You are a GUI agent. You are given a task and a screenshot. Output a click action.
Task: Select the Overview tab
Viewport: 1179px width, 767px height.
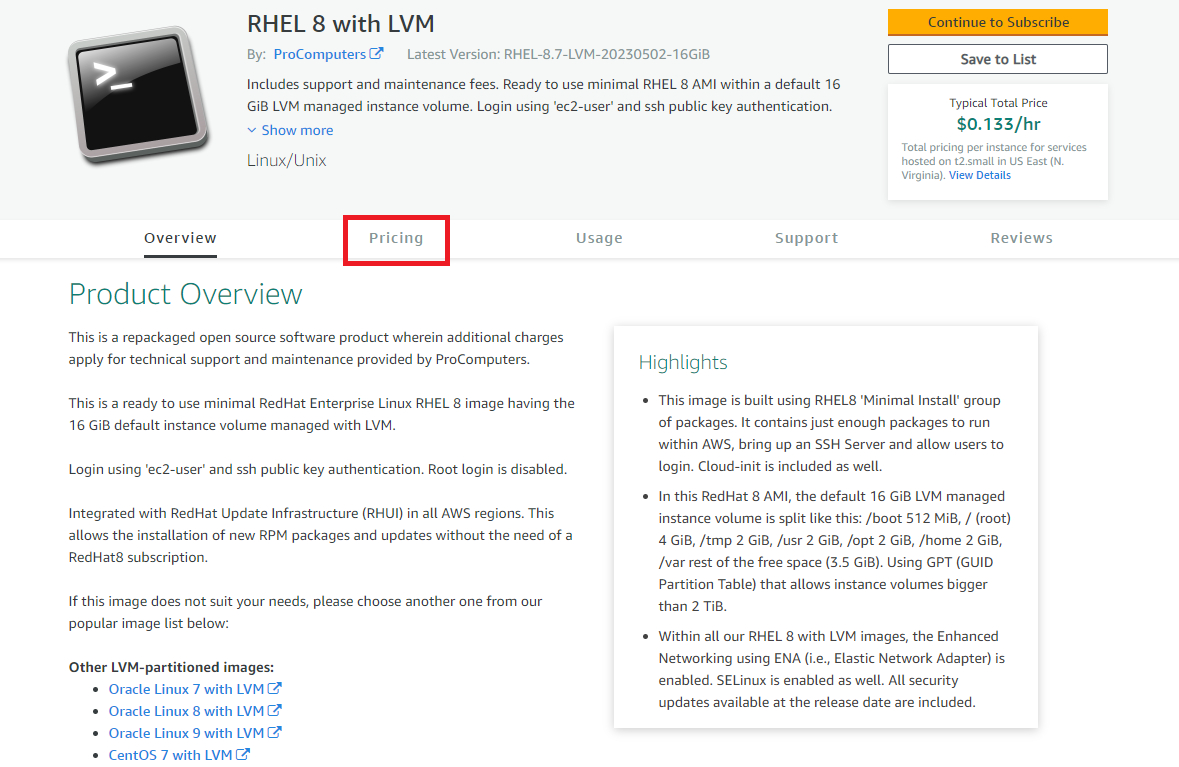coord(180,238)
